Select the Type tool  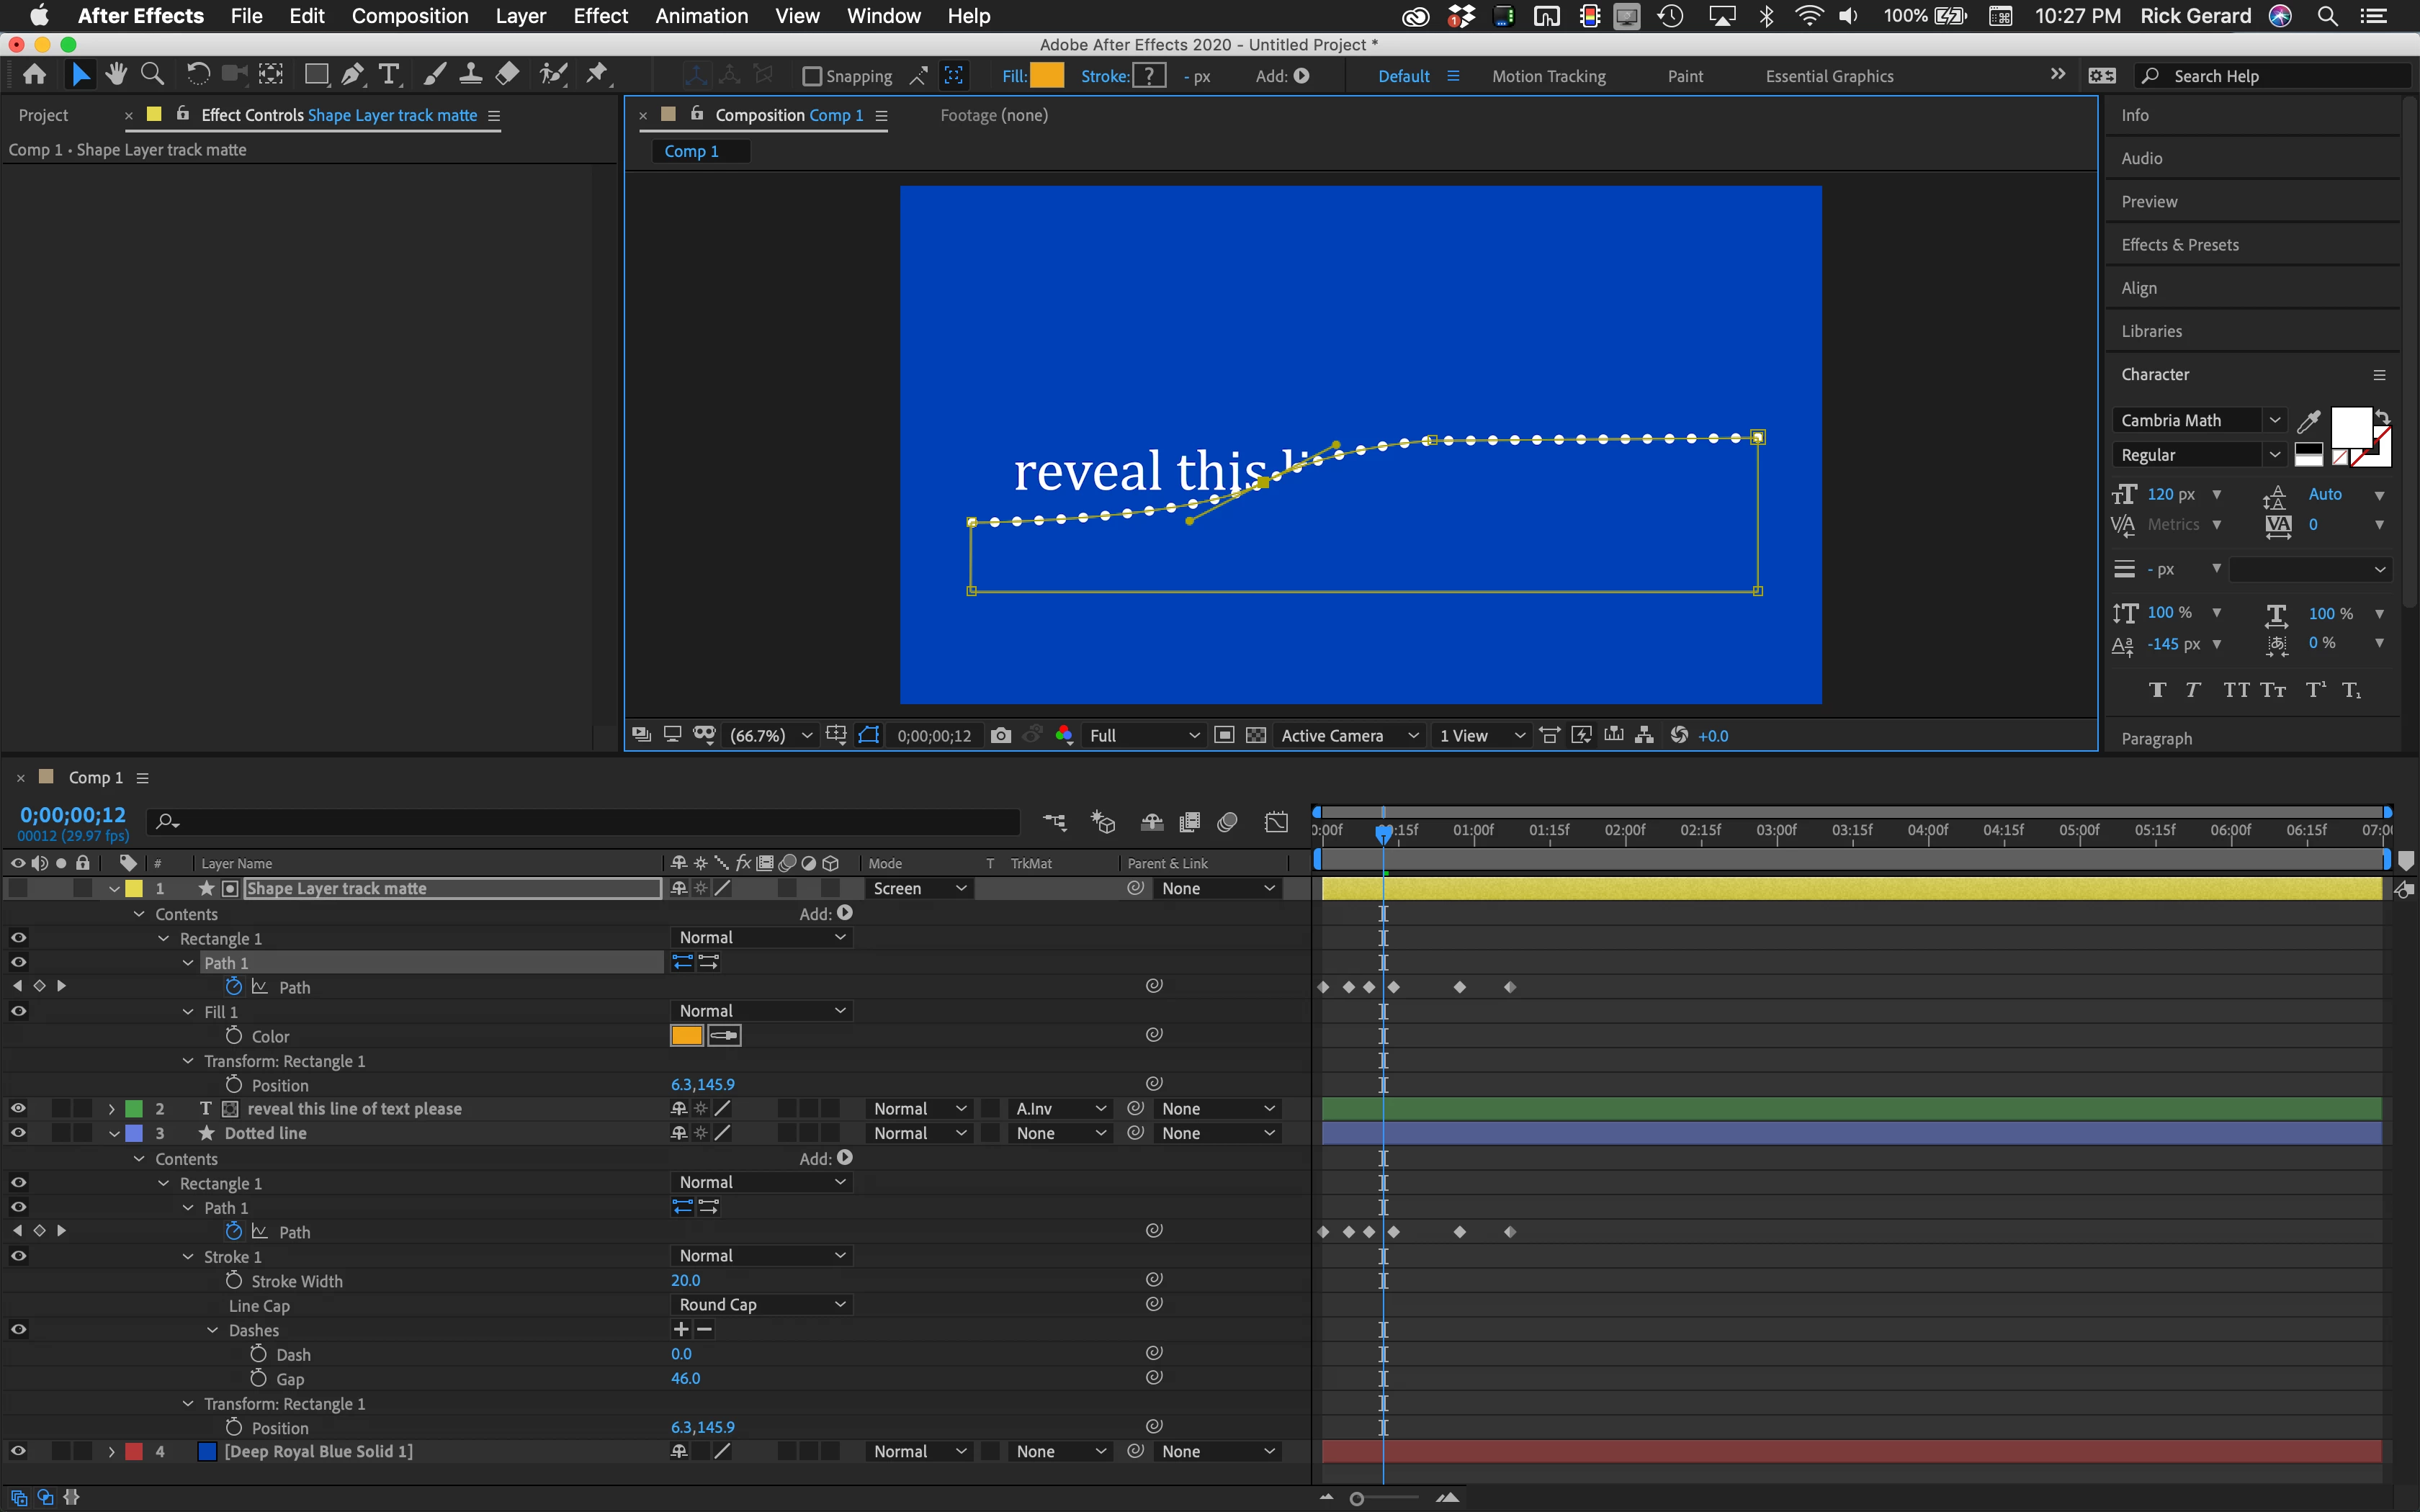(x=389, y=75)
